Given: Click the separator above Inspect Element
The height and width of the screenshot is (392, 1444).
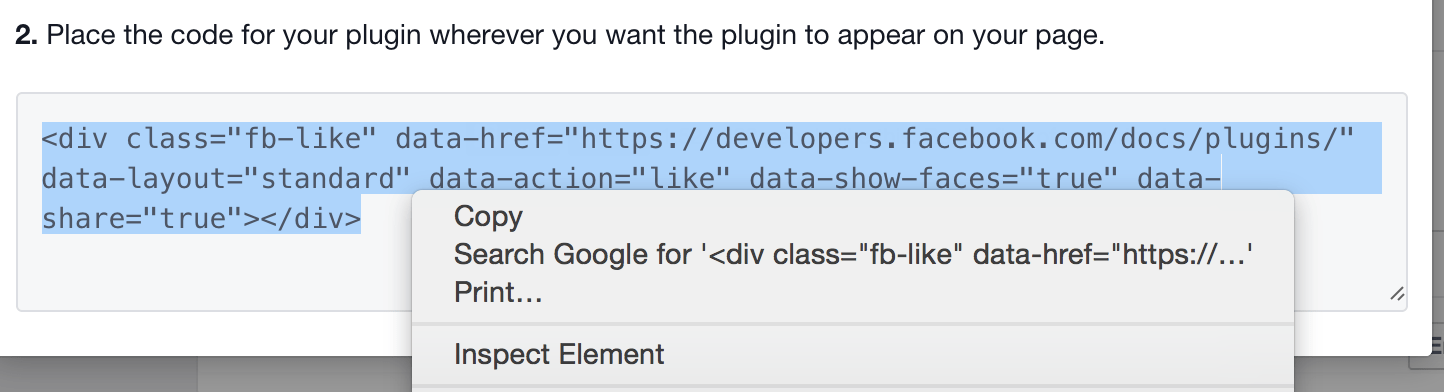Looking at the screenshot, I should (x=853, y=323).
